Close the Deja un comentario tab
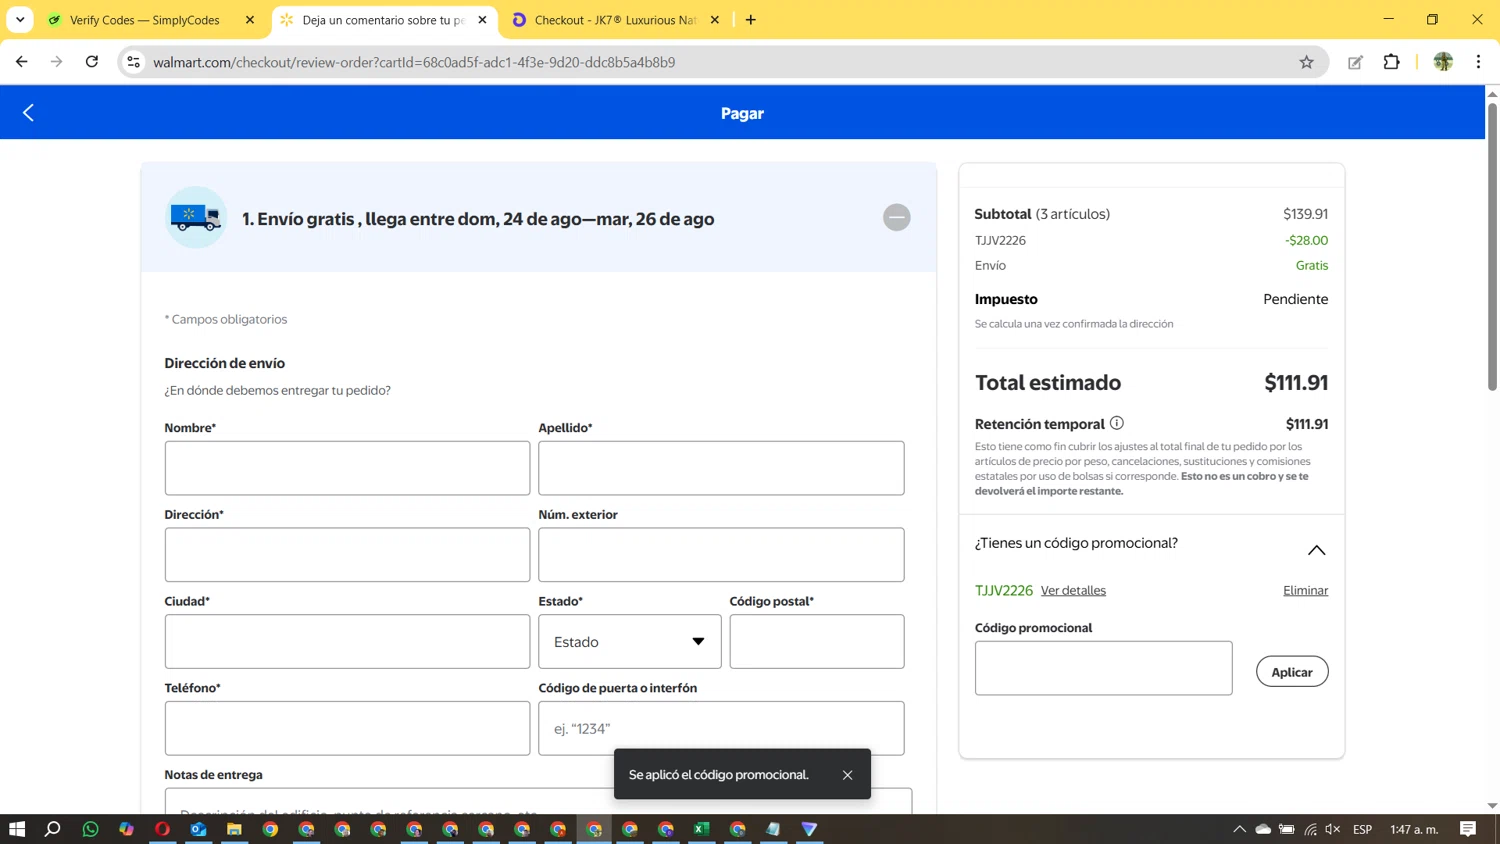Image resolution: width=1500 pixels, height=844 pixels. click(482, 20)
